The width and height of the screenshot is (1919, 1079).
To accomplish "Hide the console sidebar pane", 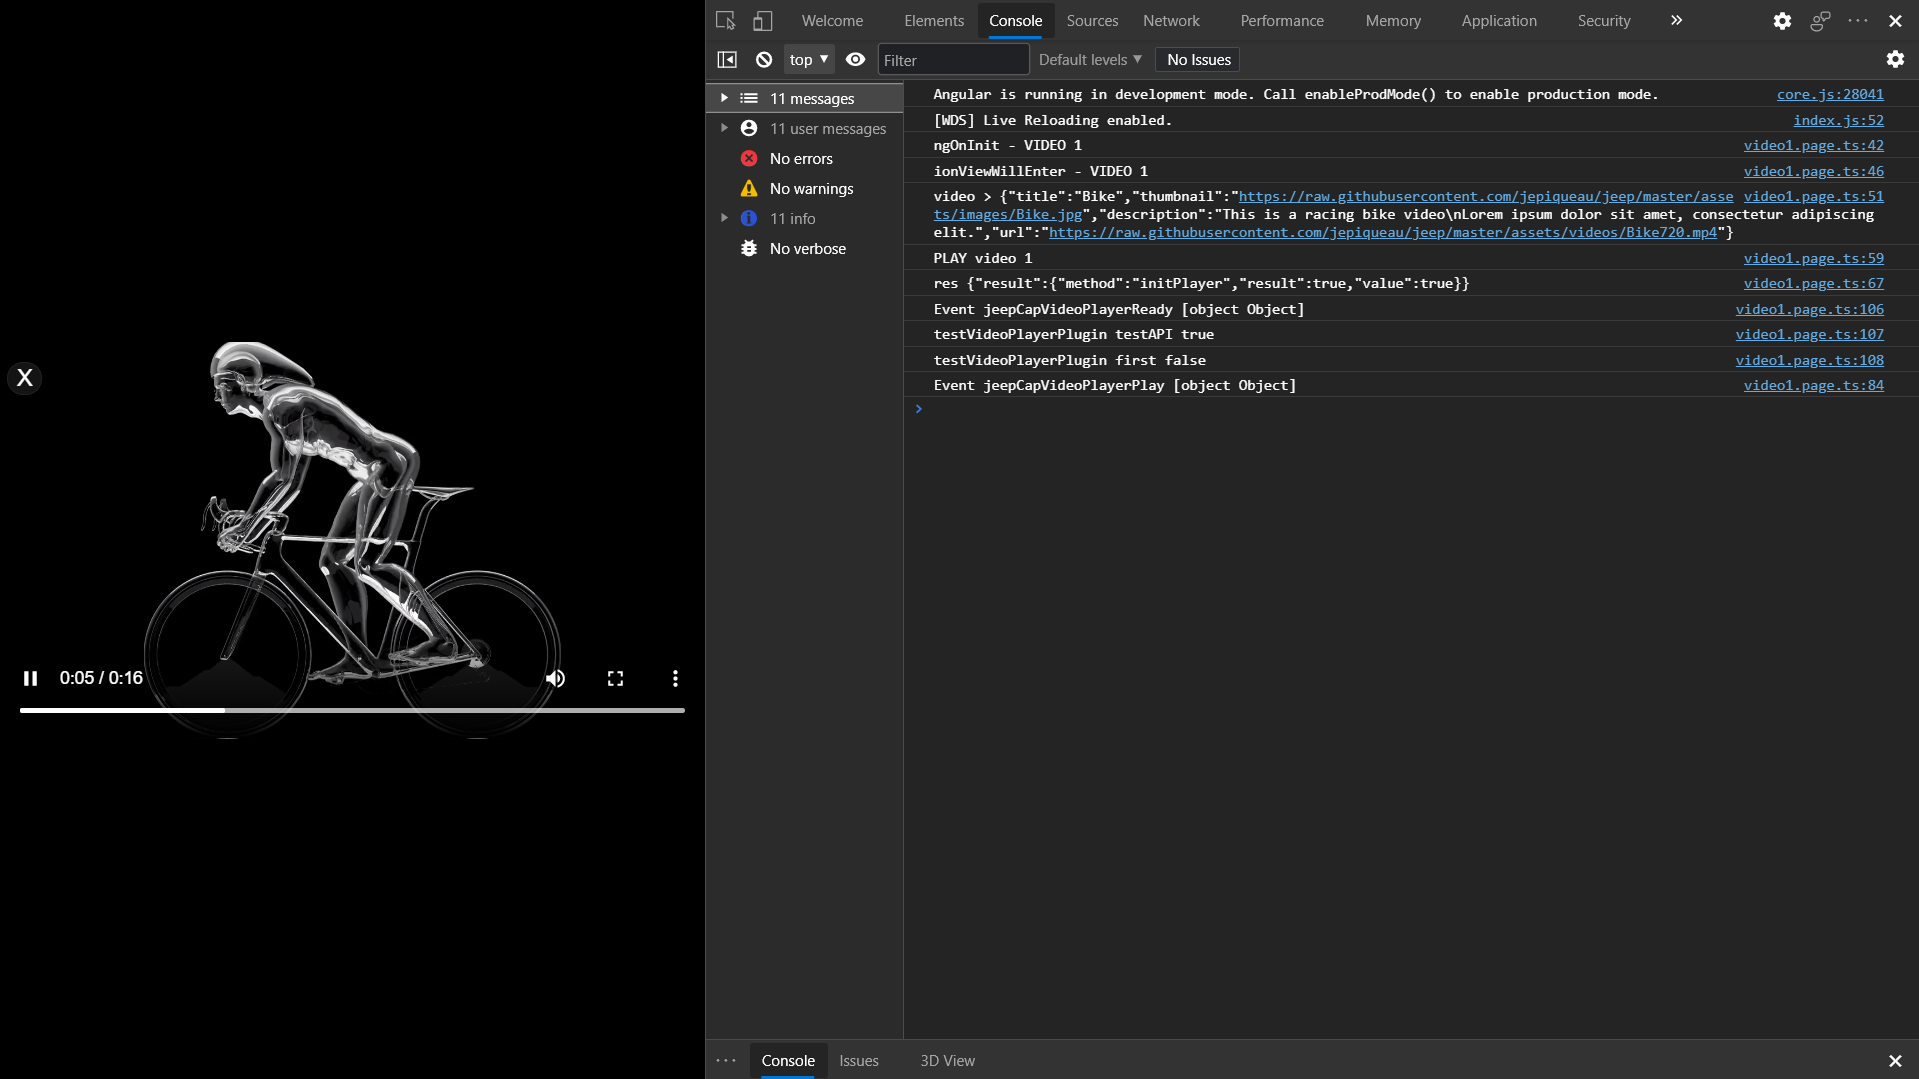I will click(x=727, y=59).
